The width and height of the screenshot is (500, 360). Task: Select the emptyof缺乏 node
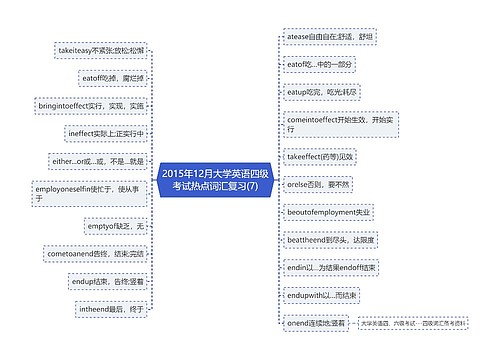coord(115,226)
